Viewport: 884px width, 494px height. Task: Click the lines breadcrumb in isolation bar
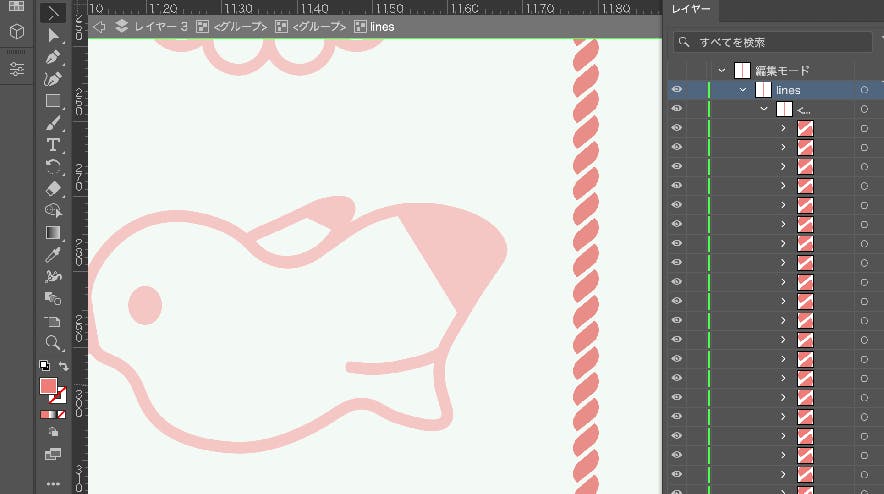pyautogui.click(x=382, y=27)
